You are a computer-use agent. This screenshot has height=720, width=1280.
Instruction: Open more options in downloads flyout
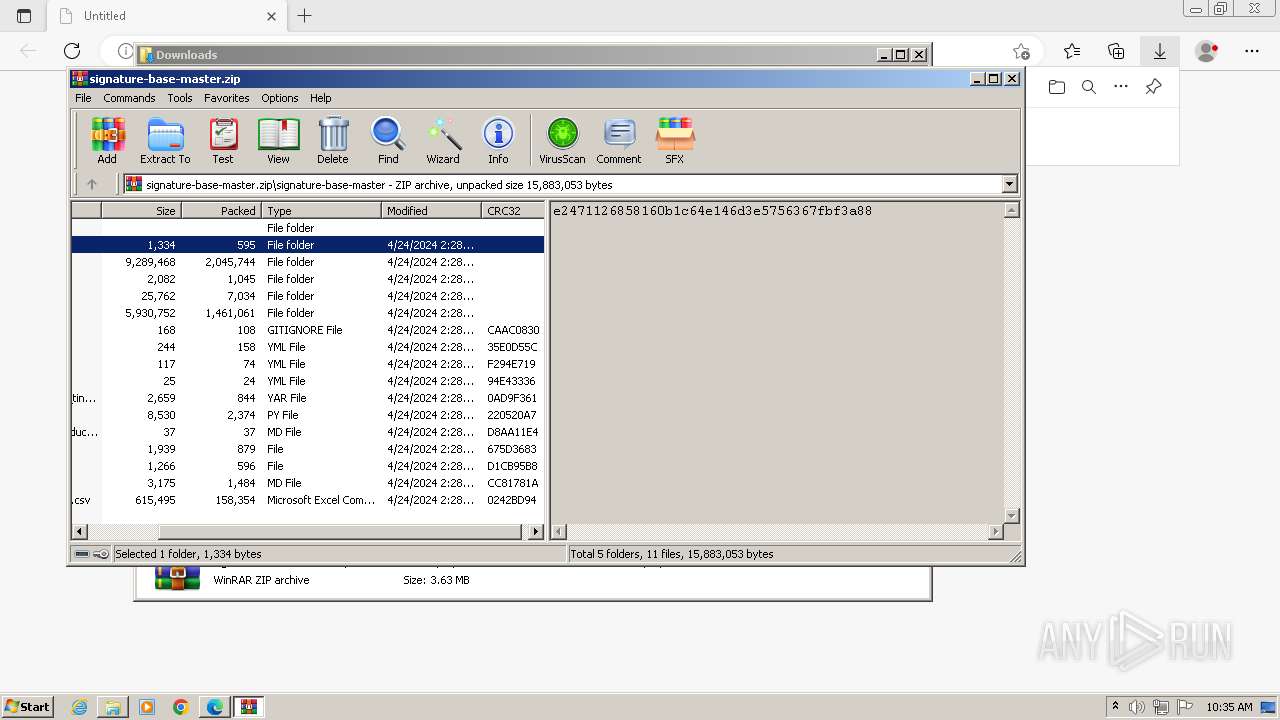pos(1121,87)
